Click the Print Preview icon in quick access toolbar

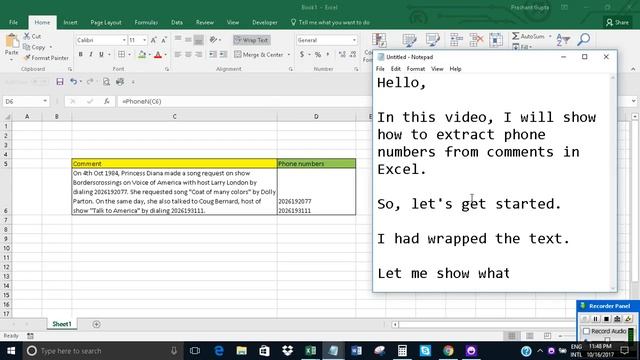click(106, 82)
